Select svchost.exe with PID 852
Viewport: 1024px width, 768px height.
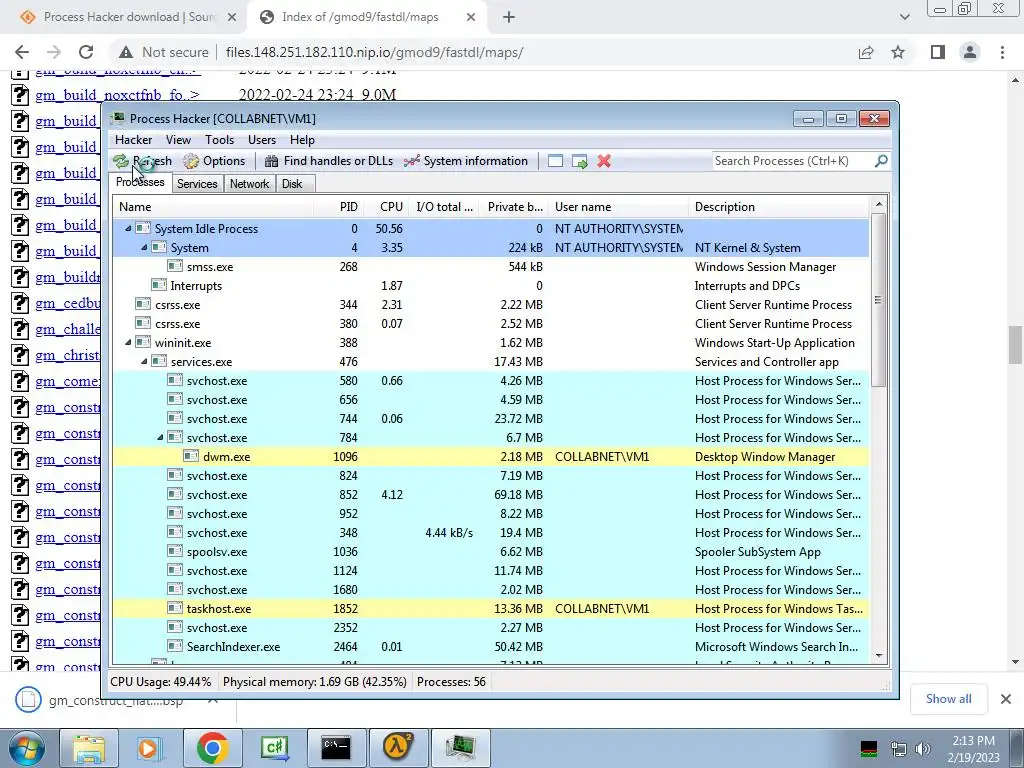click(491, 494)
